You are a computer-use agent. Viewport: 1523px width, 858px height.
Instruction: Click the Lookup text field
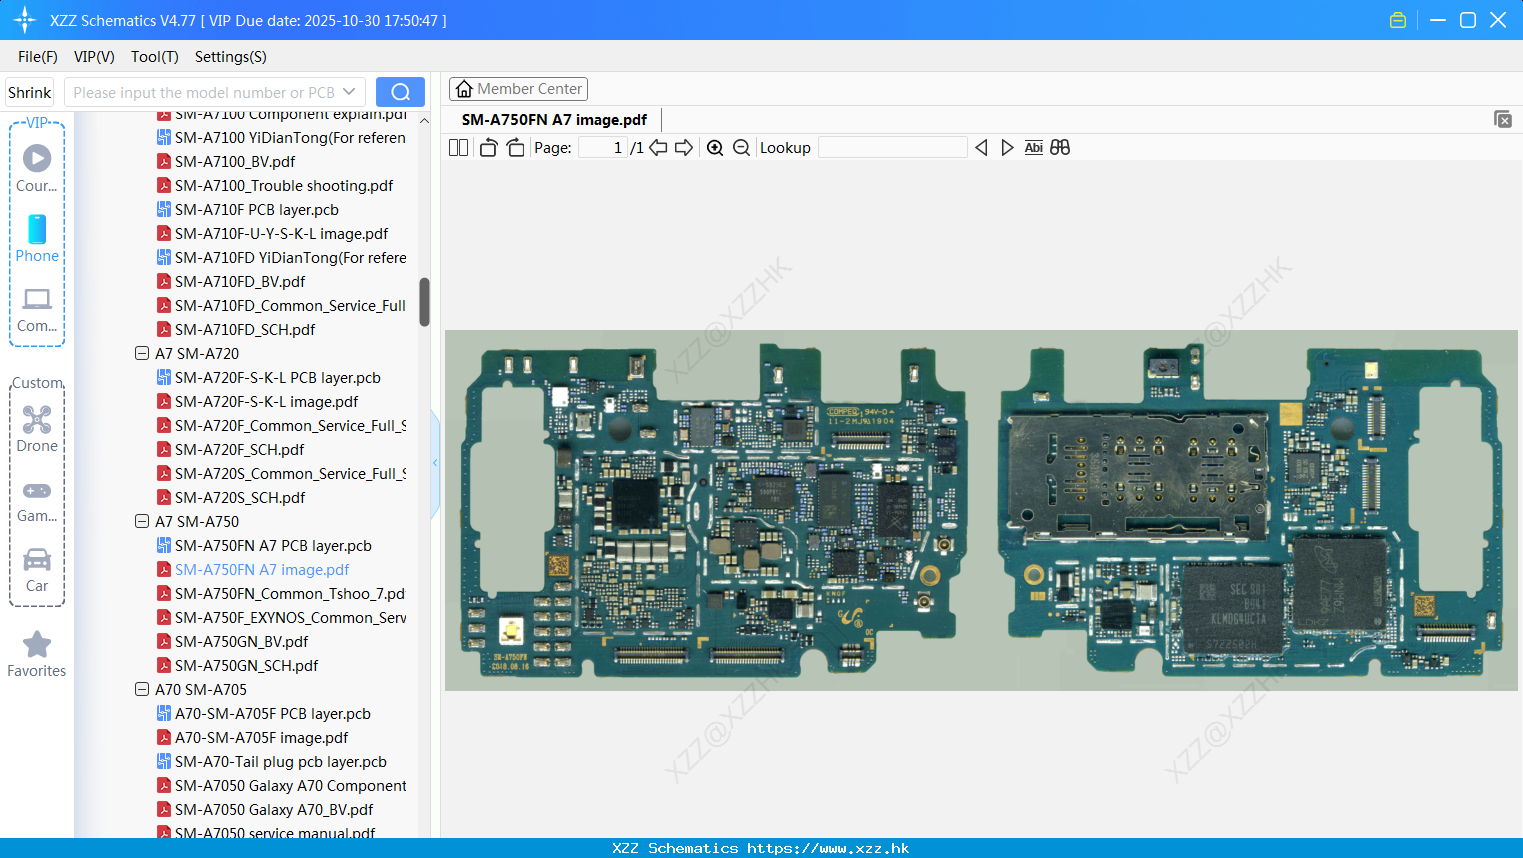click(x=893, y=147)
